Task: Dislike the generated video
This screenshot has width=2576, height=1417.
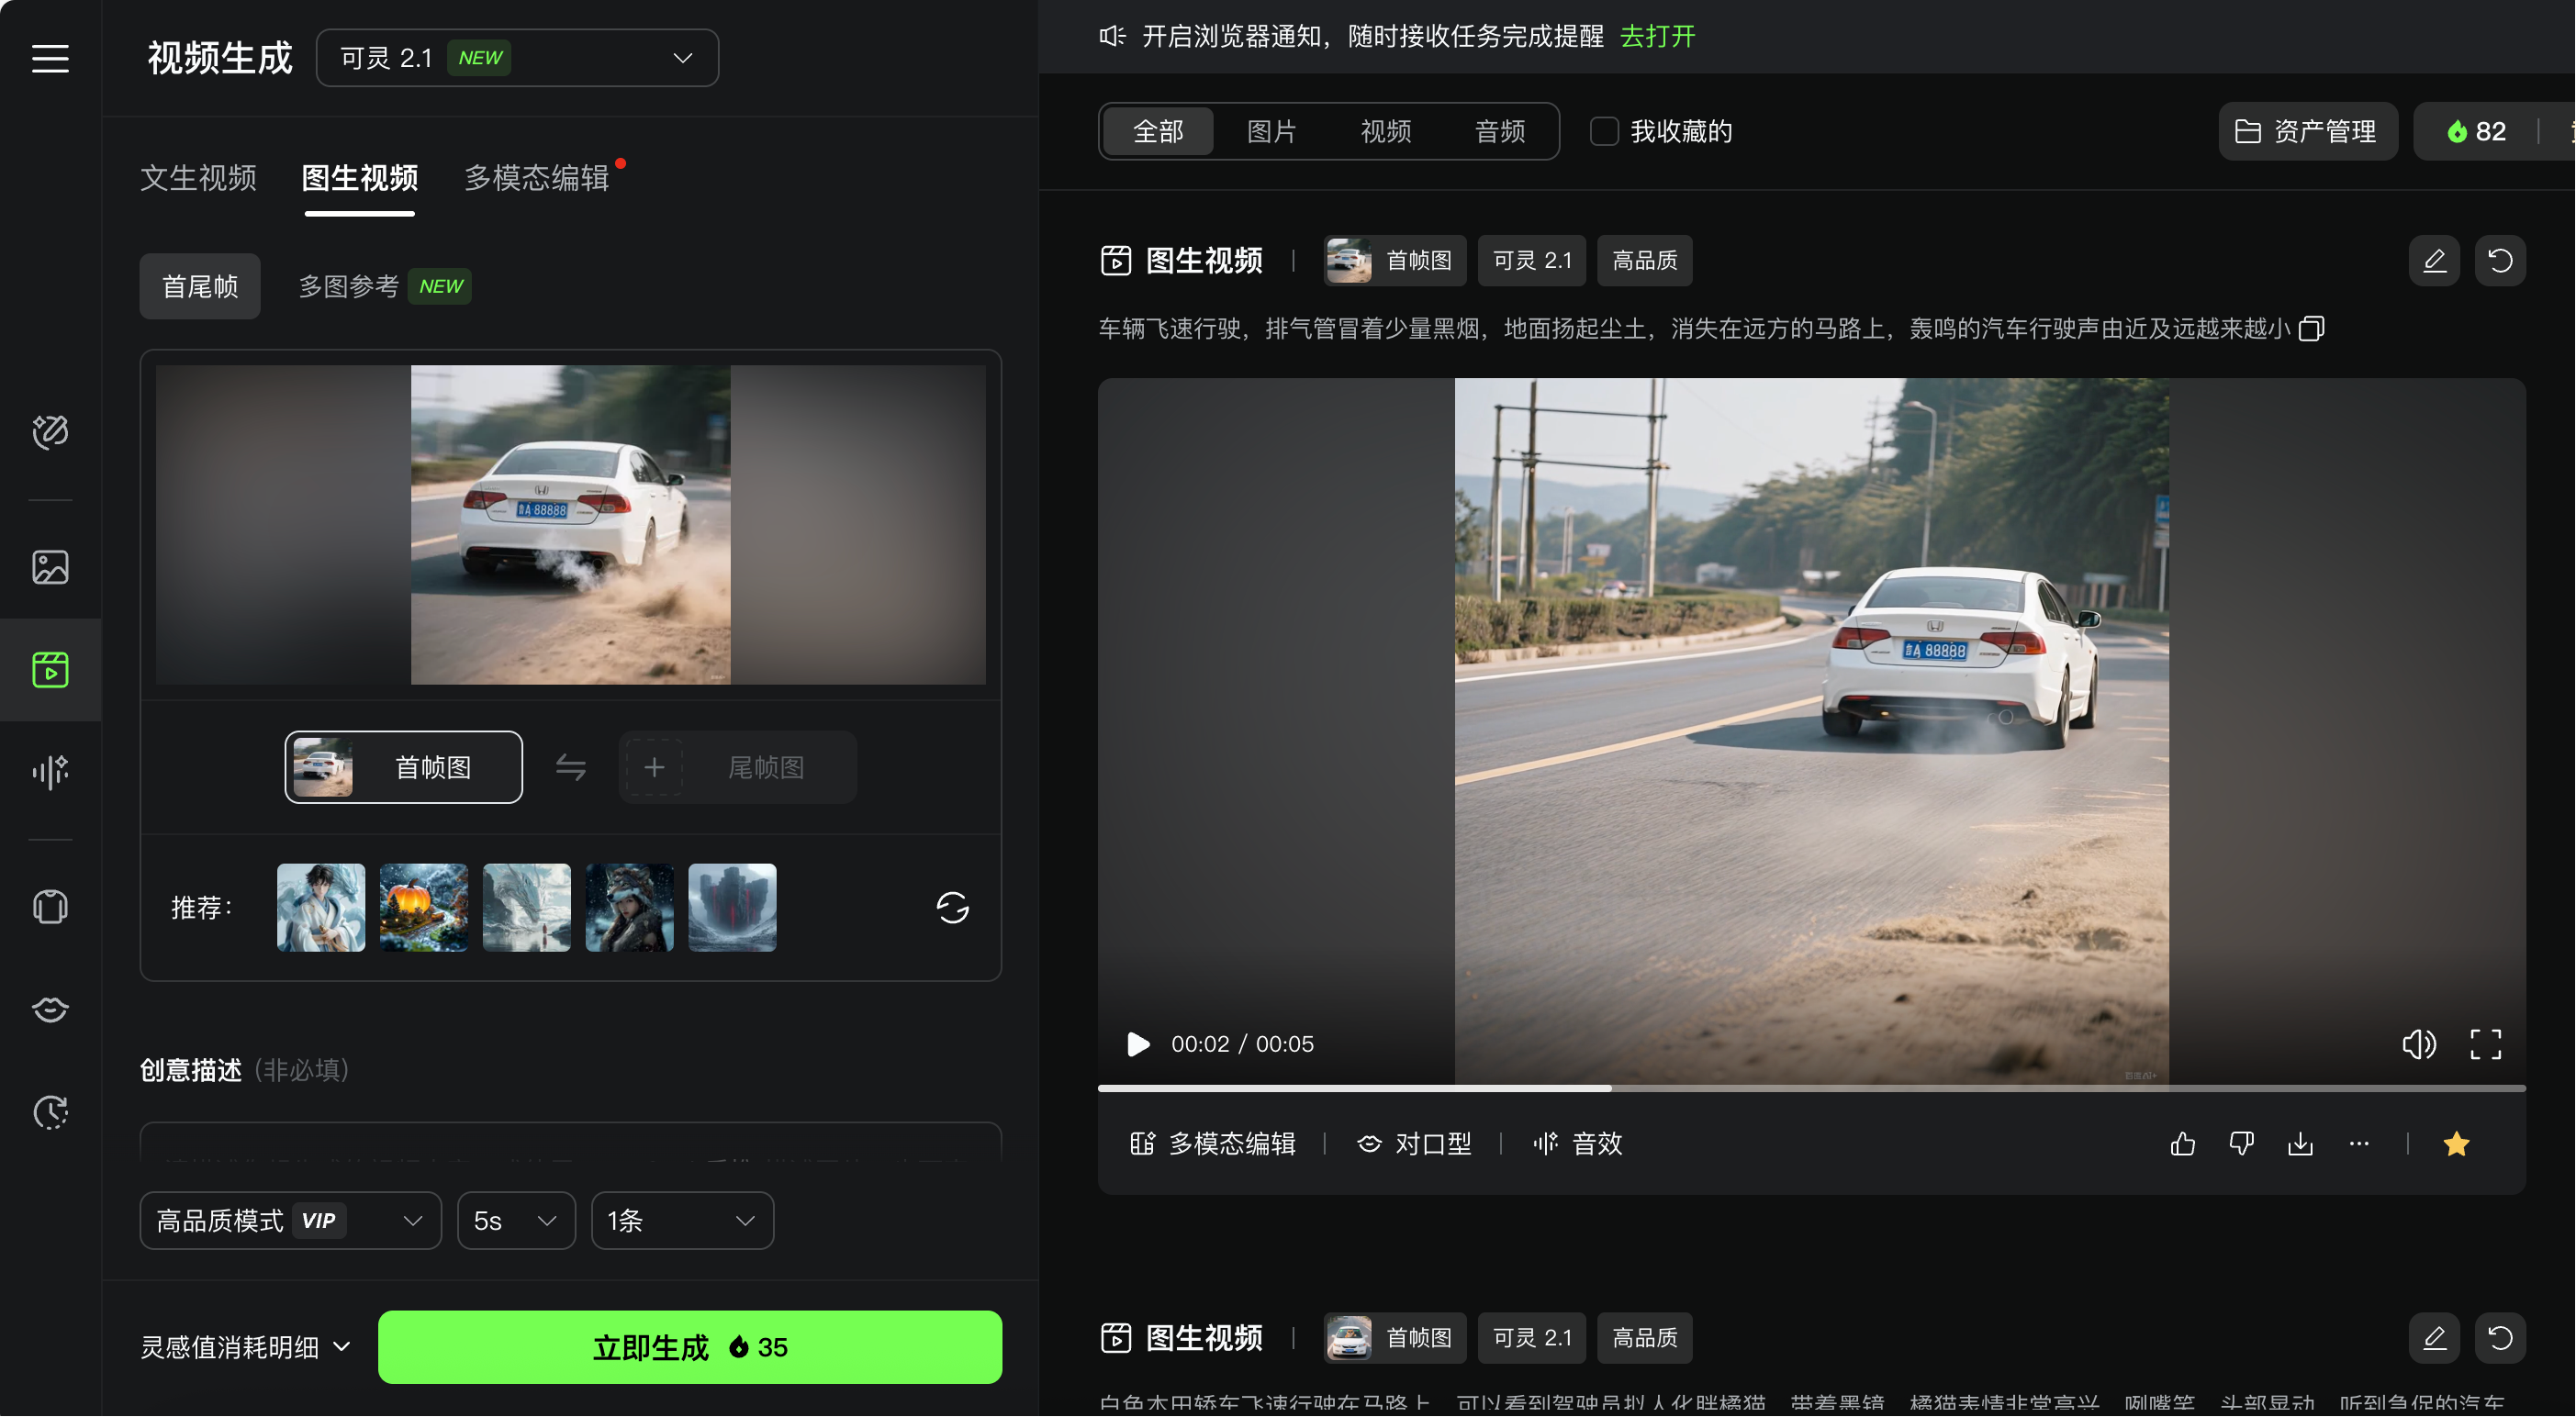Action: point(2241,1144)
